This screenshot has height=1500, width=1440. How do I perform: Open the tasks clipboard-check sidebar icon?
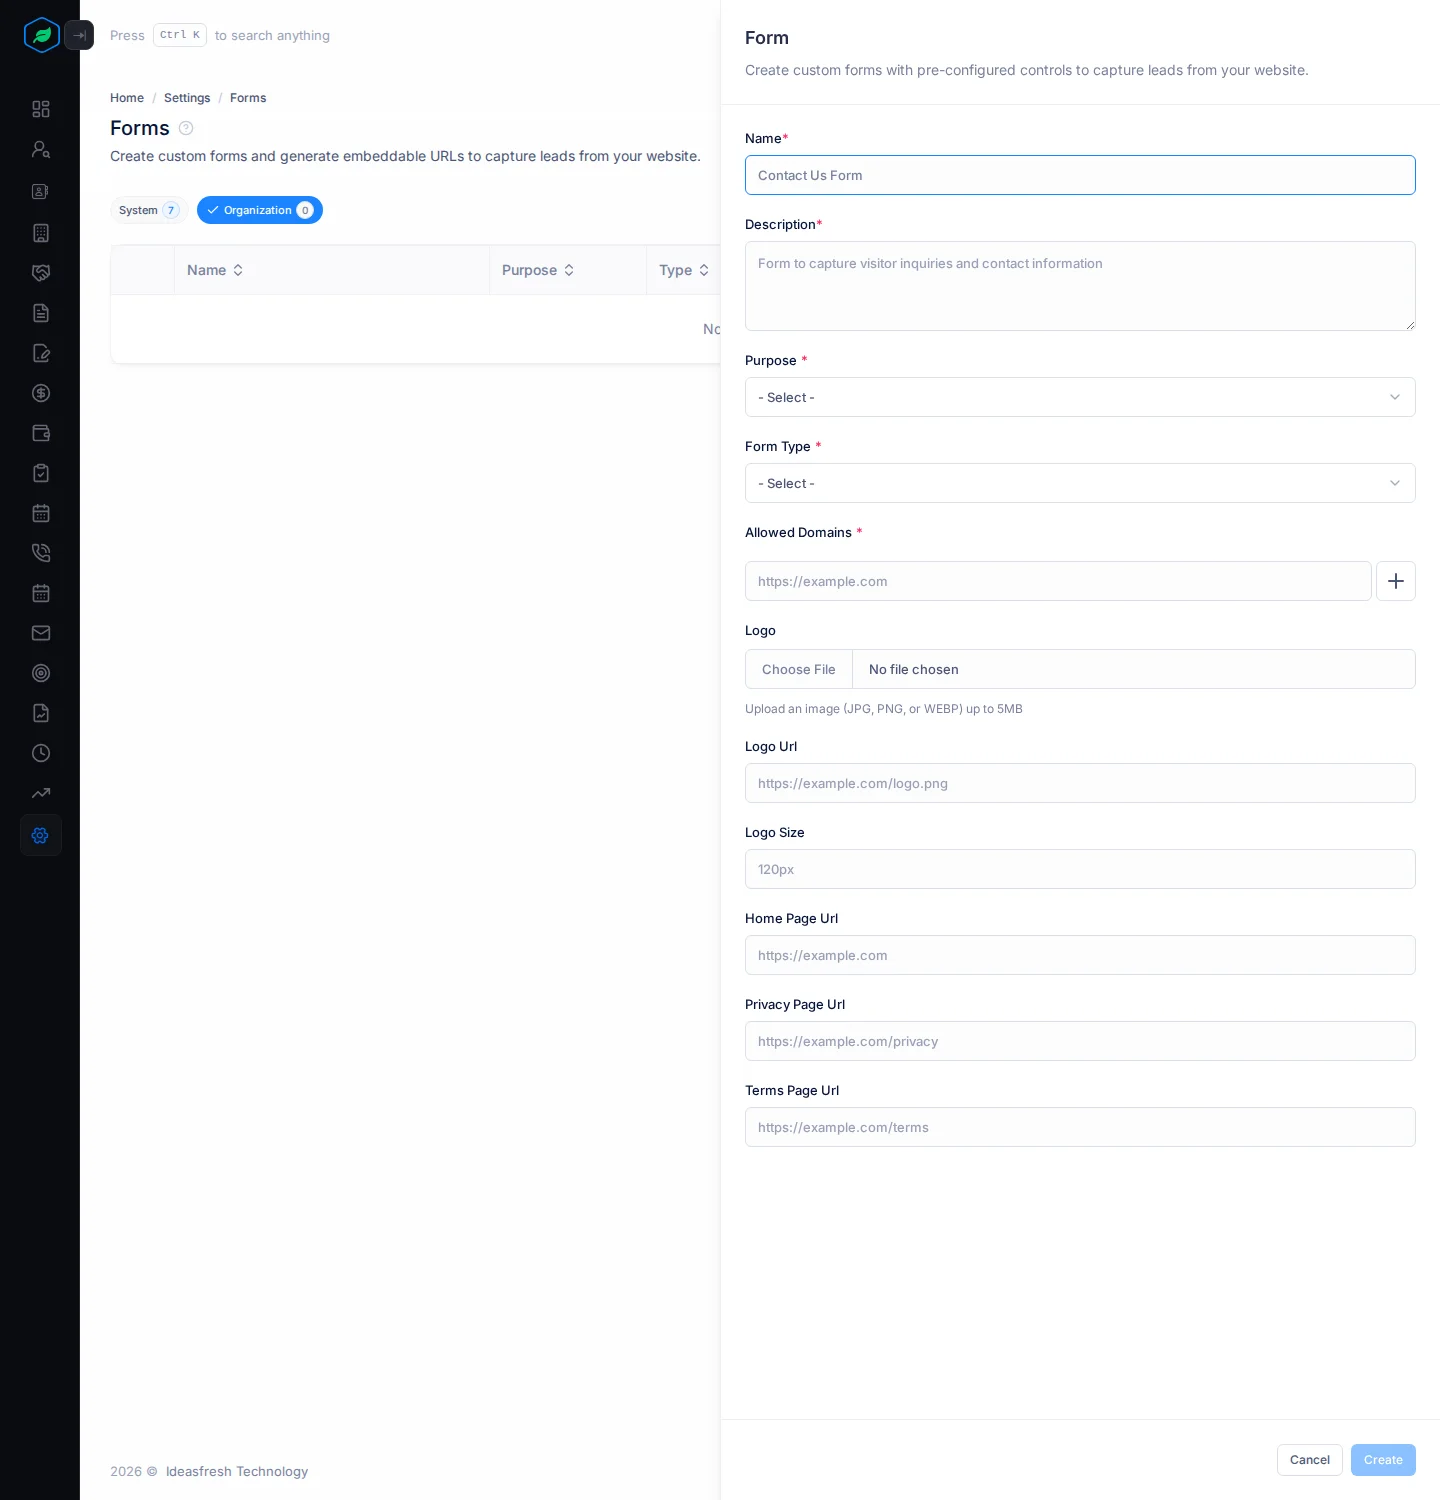tap(41, 473)
